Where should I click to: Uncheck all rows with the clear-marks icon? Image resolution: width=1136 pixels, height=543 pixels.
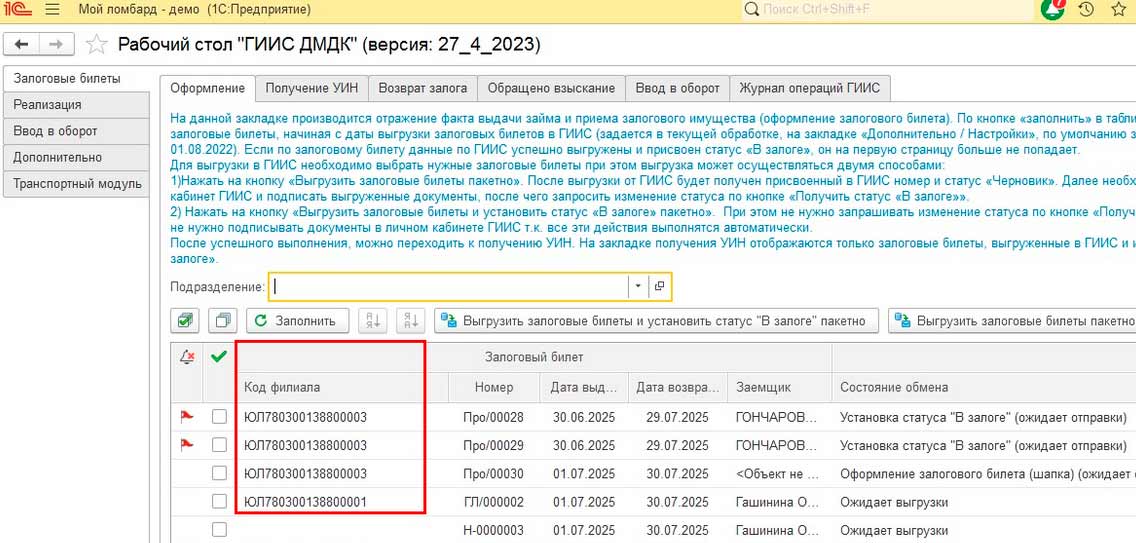tap(223, 320)
